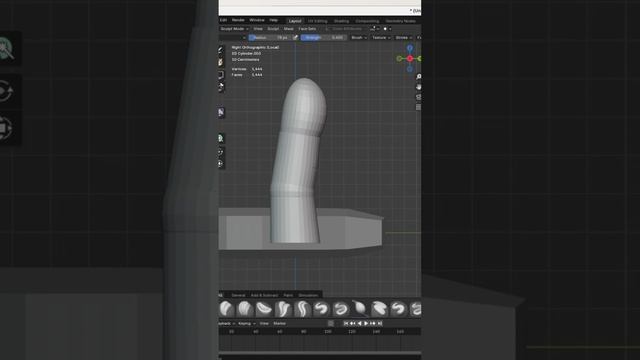Click the lower blue negative Z gizmo axis
The image size is (640, 360).
click(410, 69)
